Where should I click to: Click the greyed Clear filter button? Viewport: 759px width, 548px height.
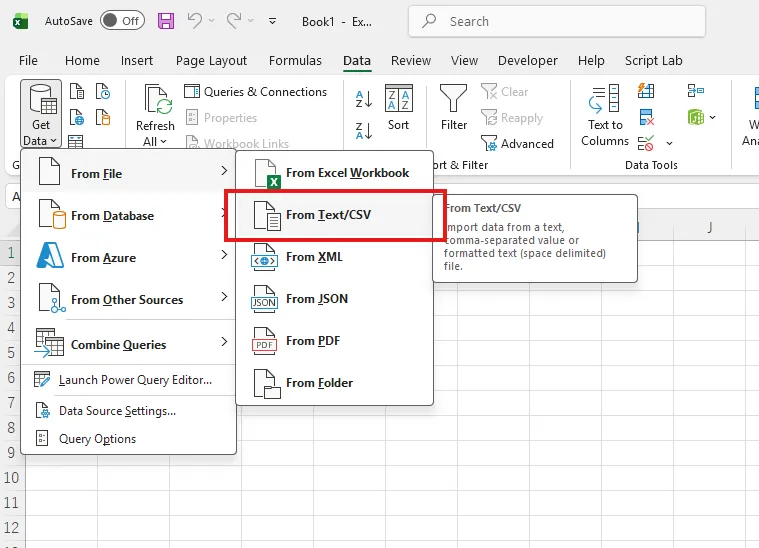coord(504,91)
